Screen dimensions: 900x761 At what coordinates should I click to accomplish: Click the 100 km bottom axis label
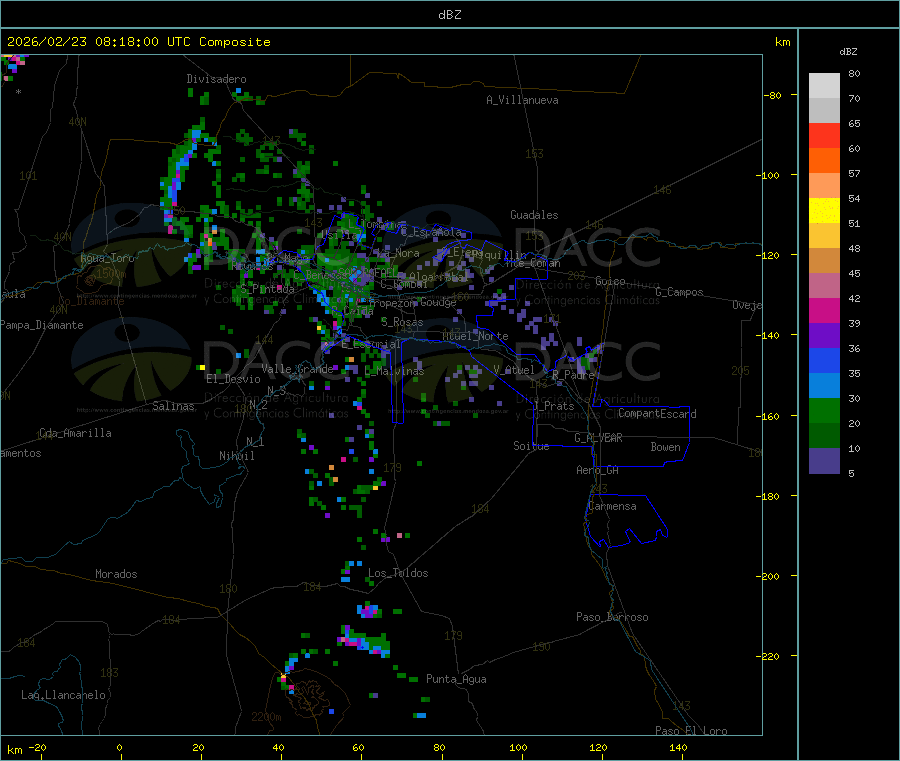tap(518, 748)
